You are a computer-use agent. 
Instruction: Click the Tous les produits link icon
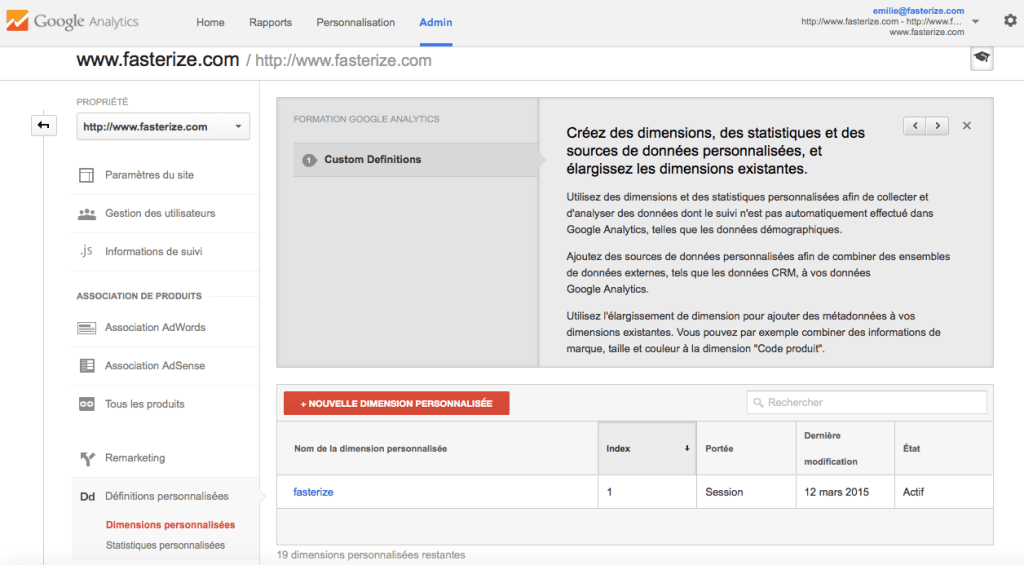(x=86, y=404)
